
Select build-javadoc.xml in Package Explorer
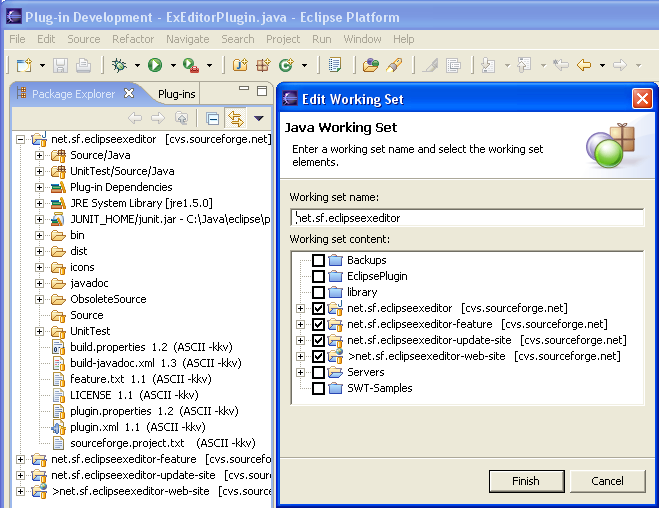[x=146, y=363]
